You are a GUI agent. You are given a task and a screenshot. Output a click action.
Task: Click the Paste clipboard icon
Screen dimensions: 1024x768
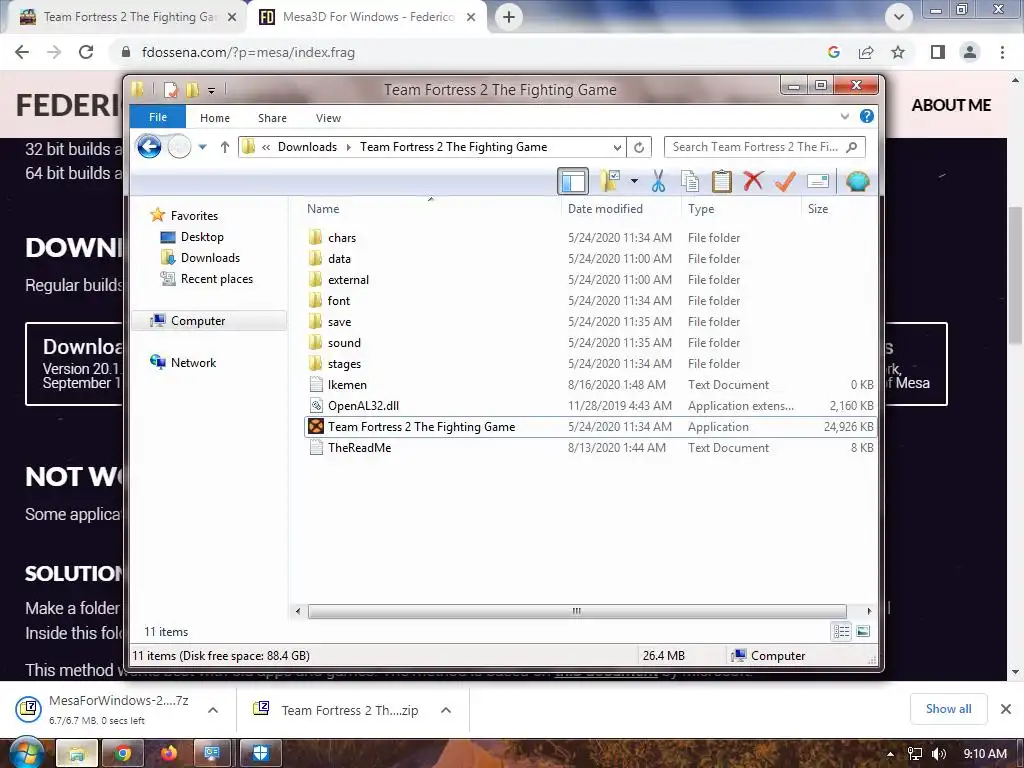(722, 182)
